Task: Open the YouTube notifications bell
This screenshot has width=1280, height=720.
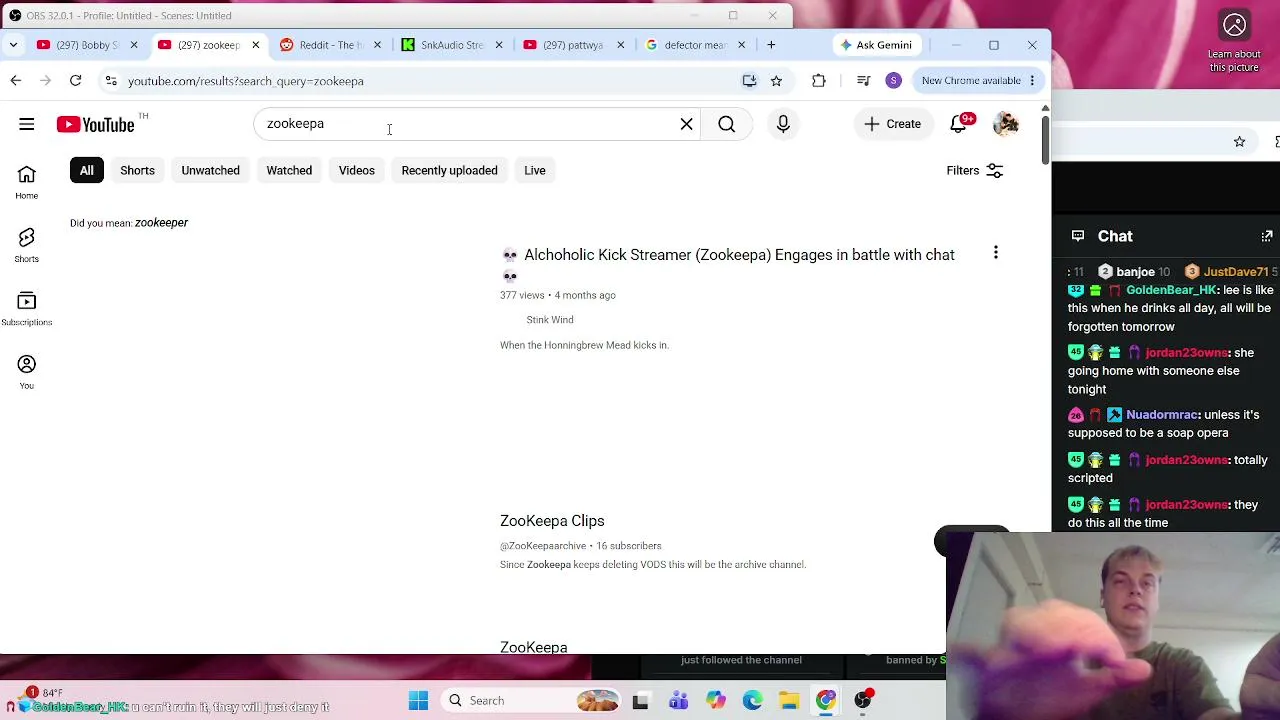Action: [958, 124]
